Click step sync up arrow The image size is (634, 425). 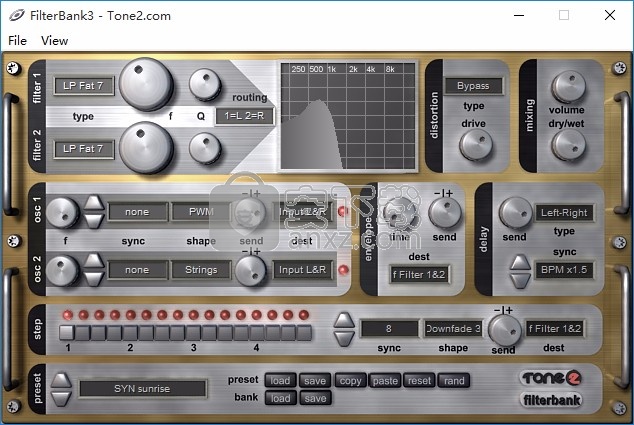pos(344,320)
